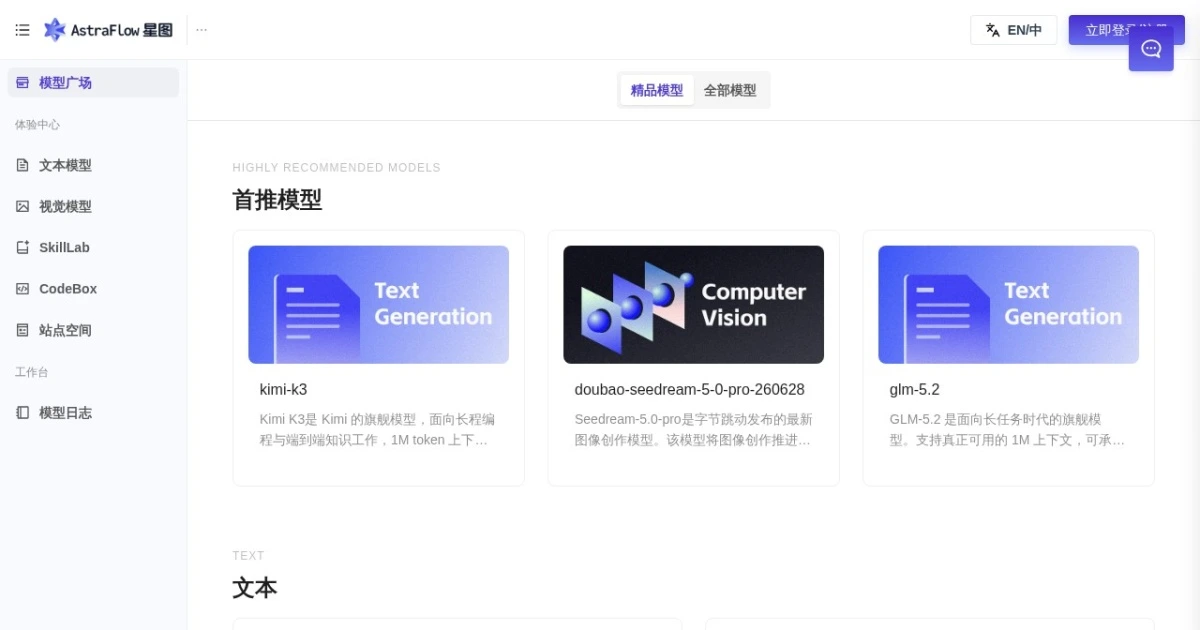Click the GLM-5.2 description text
This screenshot has height=630, width=1200.
[x=1008, y=430]
